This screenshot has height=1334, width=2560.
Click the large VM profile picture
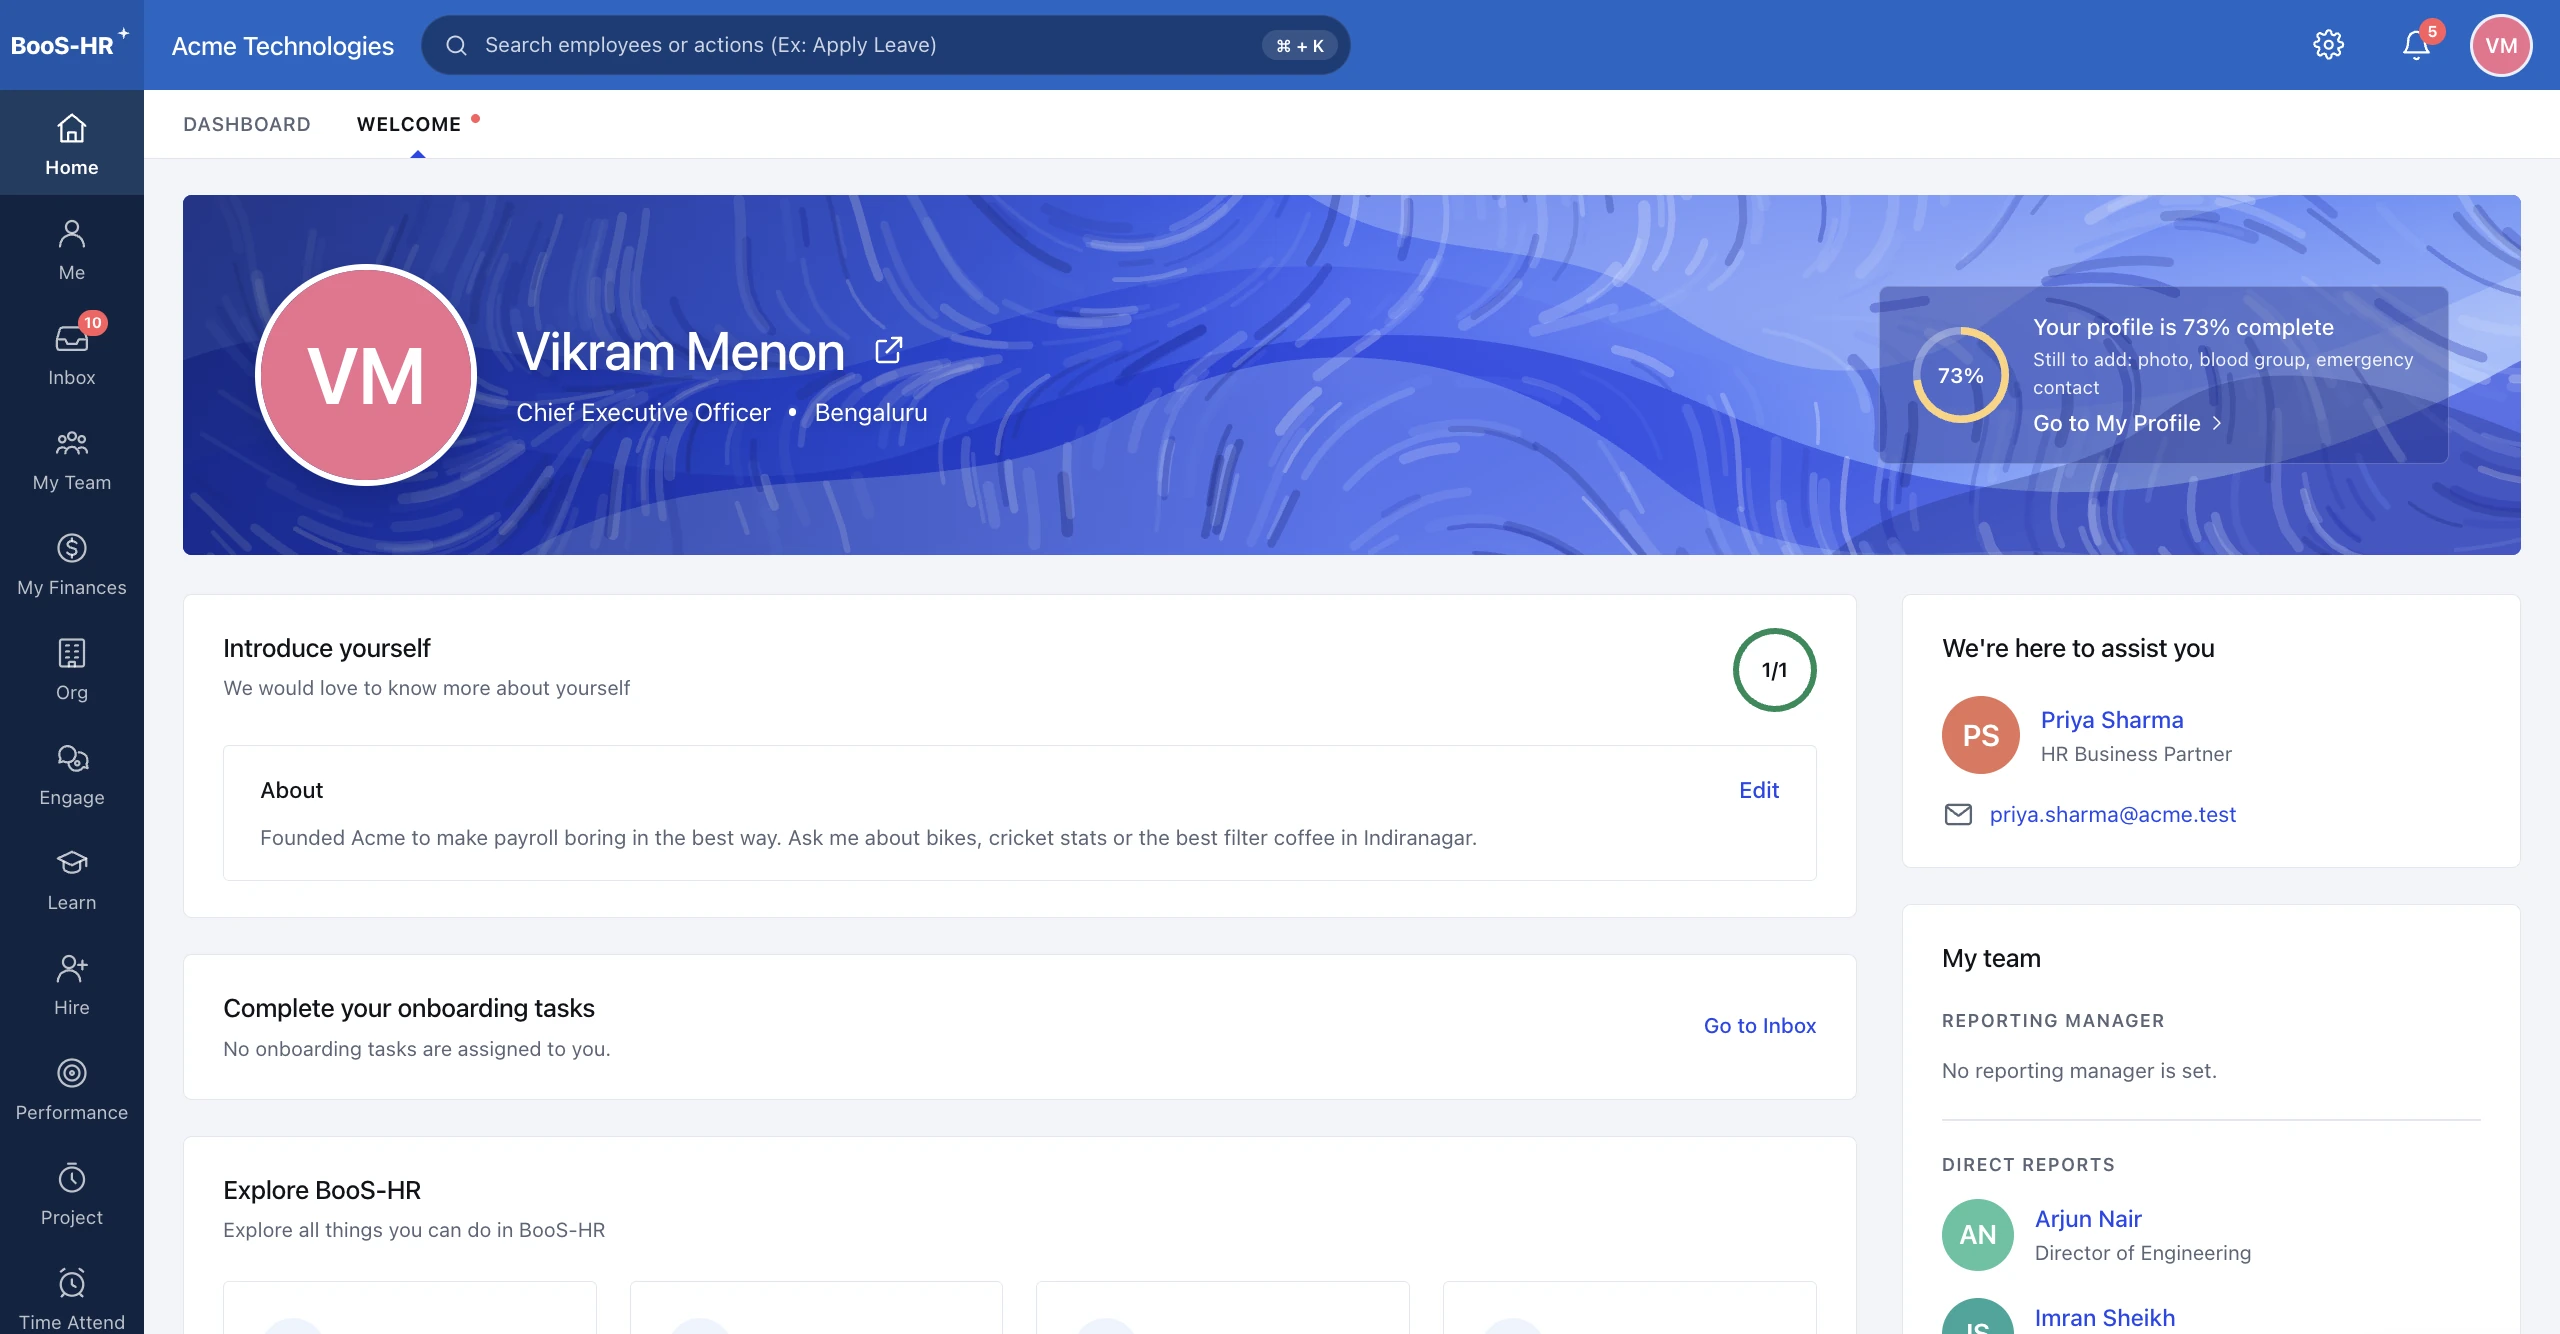pyautogui.click(x=366, y=375)
